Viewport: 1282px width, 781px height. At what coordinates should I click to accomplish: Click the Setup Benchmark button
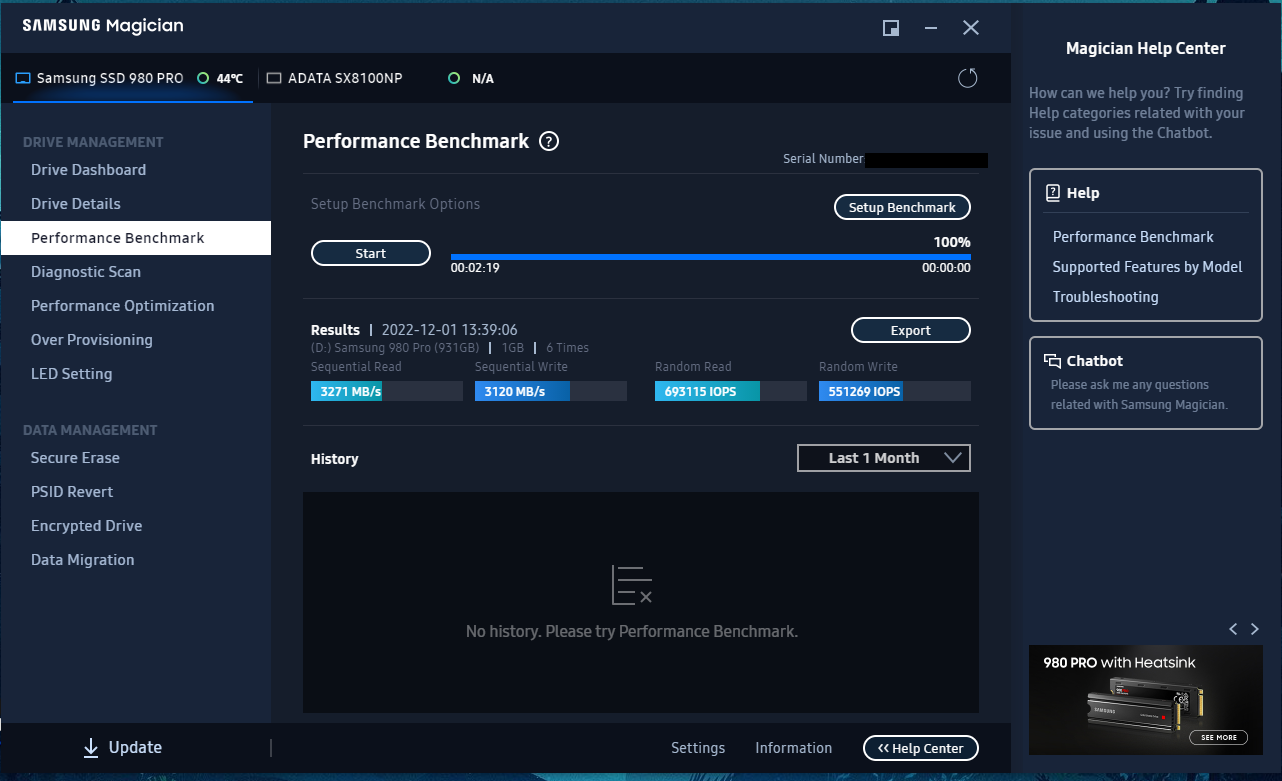[x=902, y=207]
